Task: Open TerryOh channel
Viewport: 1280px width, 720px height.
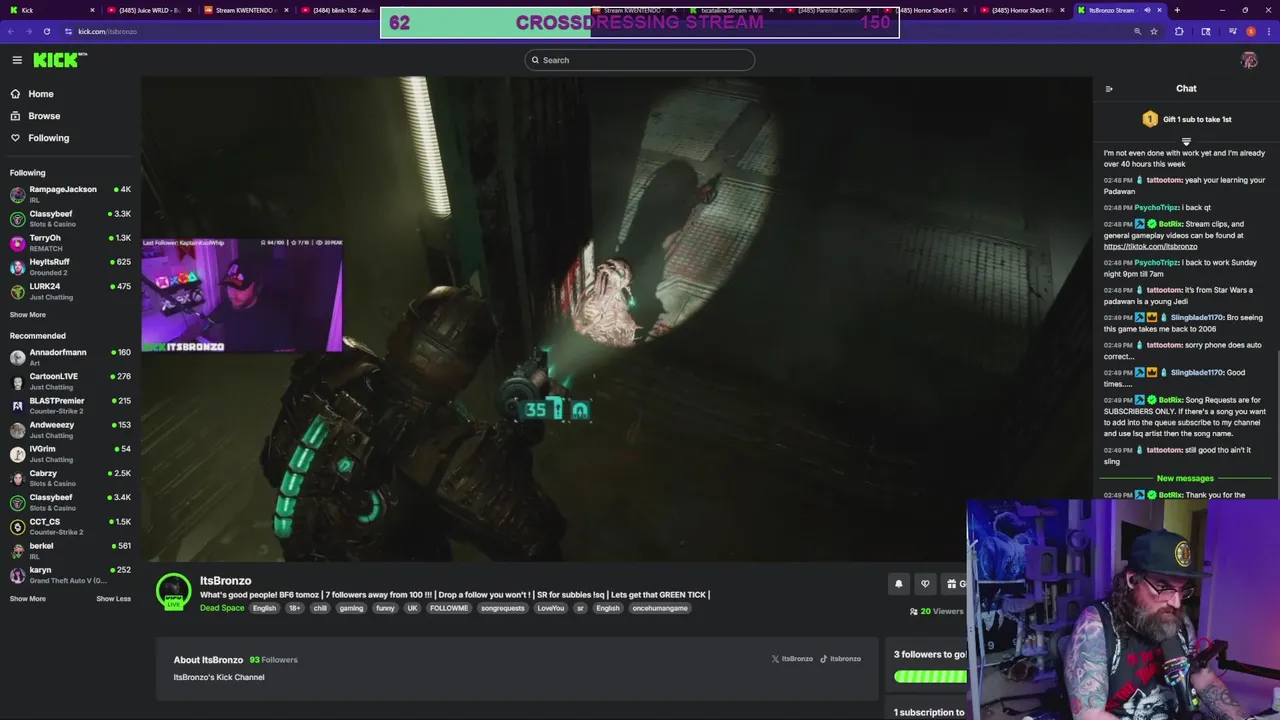Action: tap(70, 242)
